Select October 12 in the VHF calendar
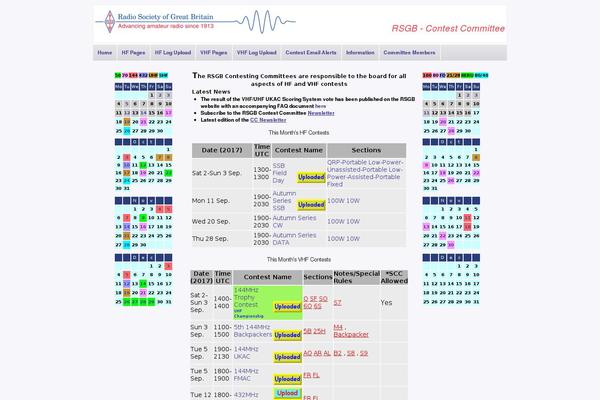 click(143, 165)
